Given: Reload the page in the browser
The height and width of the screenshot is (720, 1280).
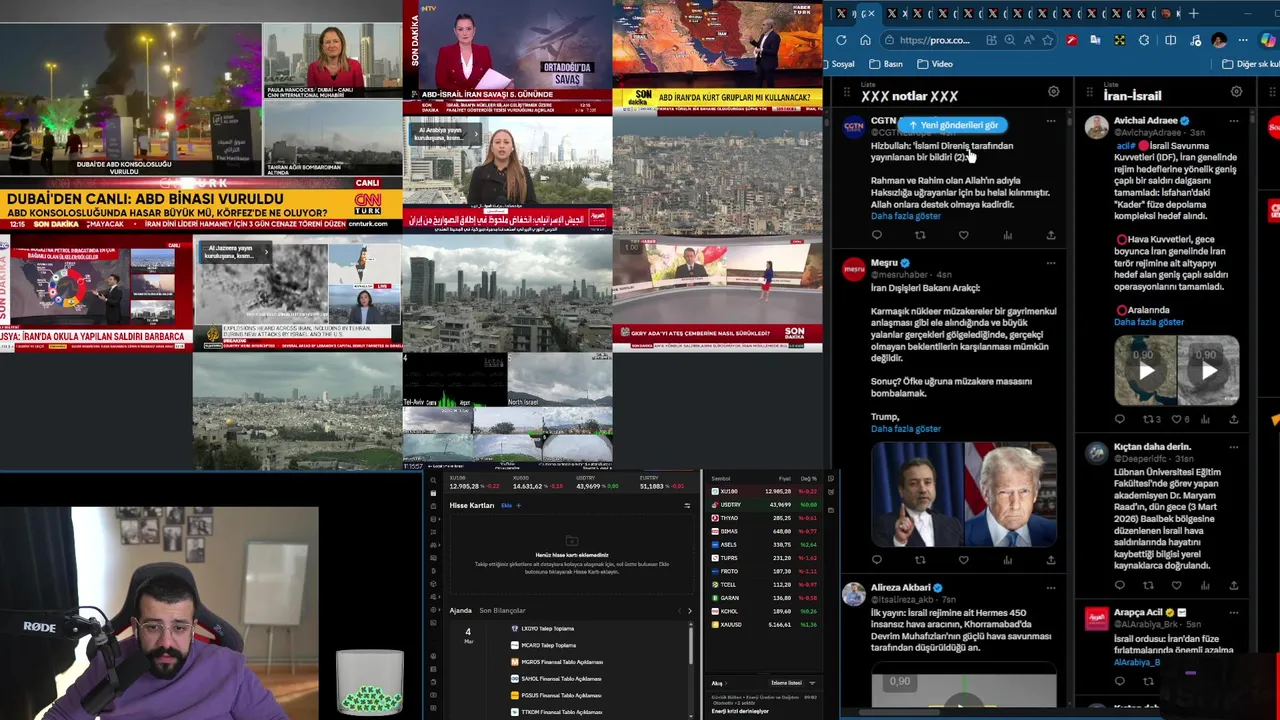Looking at the screenshot, I should click(x=841, y=40).
